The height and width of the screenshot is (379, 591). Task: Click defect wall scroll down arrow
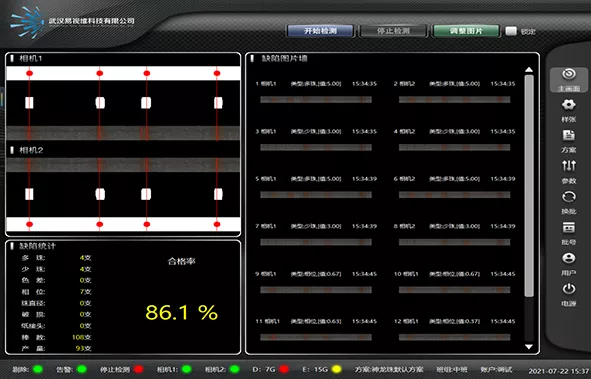coord(529,347)
